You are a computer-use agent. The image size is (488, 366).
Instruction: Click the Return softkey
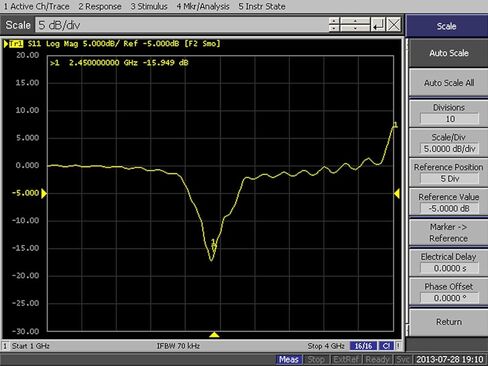pos(449,322)
